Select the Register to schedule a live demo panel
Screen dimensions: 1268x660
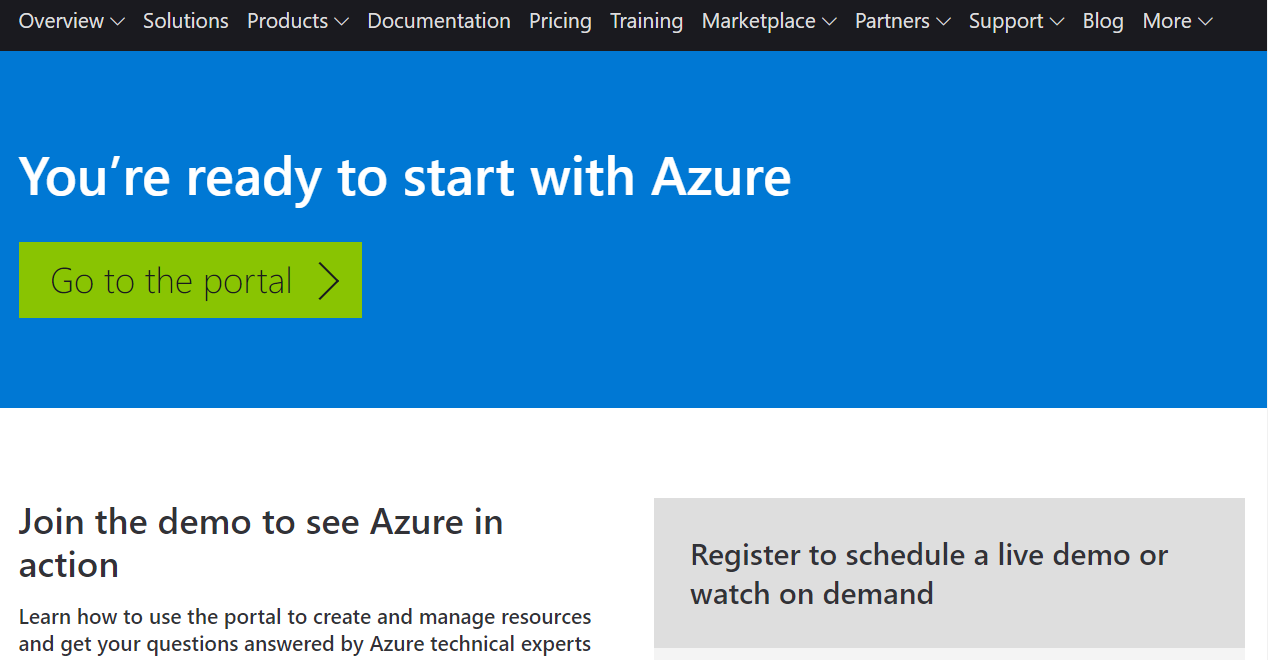click(x=948, y=573)
